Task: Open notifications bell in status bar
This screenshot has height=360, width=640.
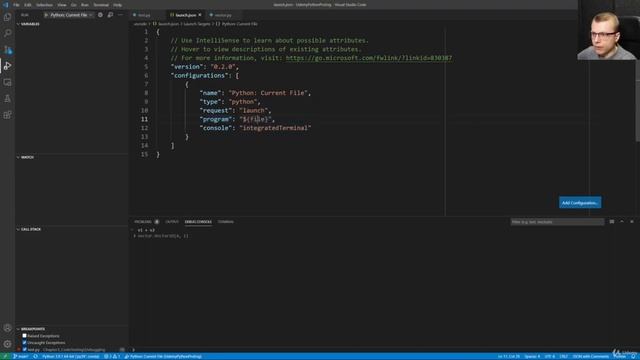Action: pos(633,357)
